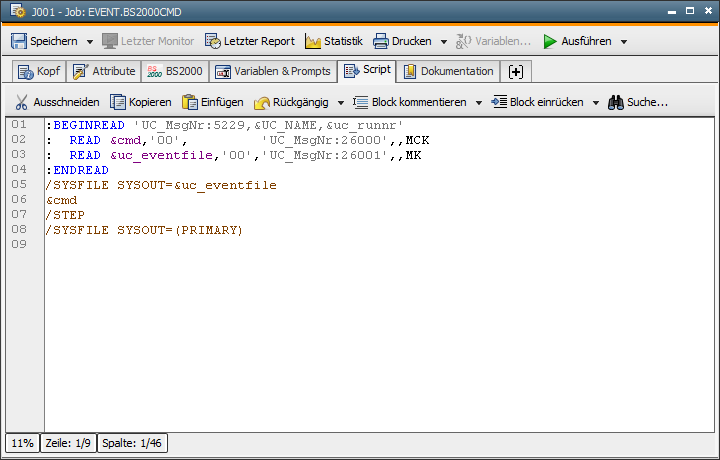Click the Letzter Monitor icon
Viewport: 720px width, 460px height.
coord(110,41)
